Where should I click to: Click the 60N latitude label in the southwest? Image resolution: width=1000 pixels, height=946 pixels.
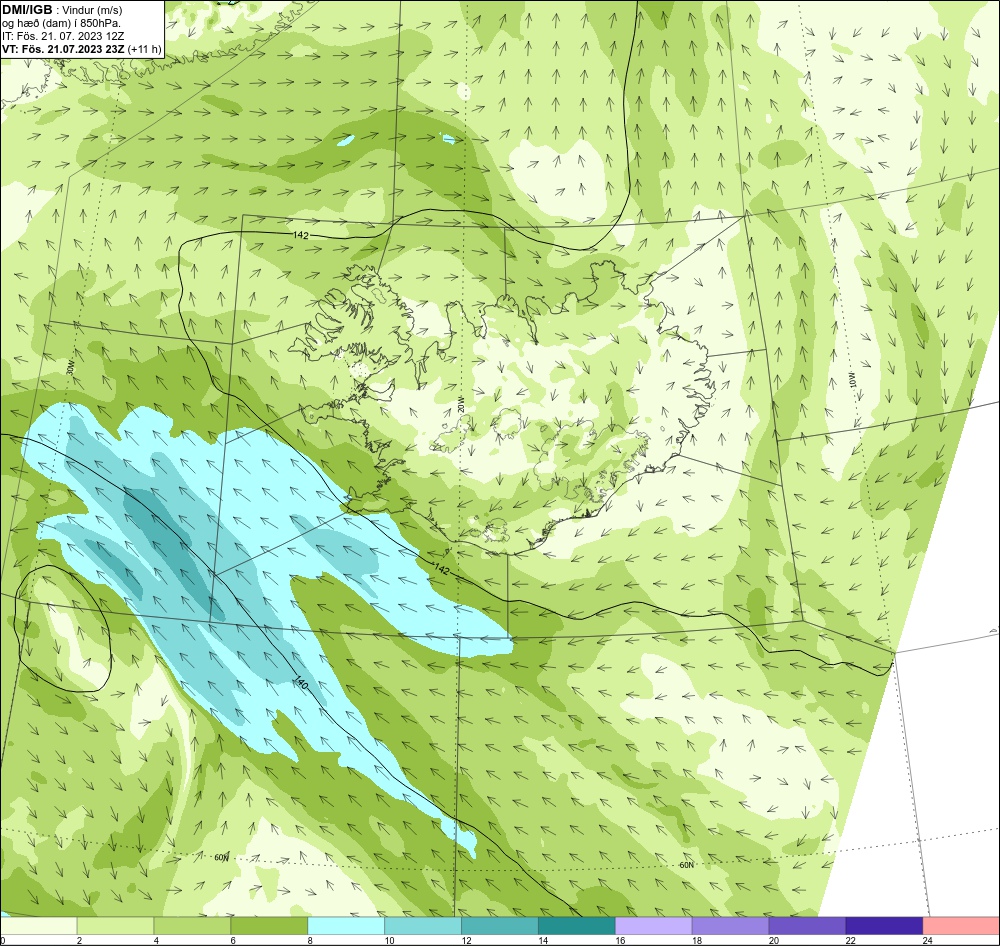click(x=221, y=857)
